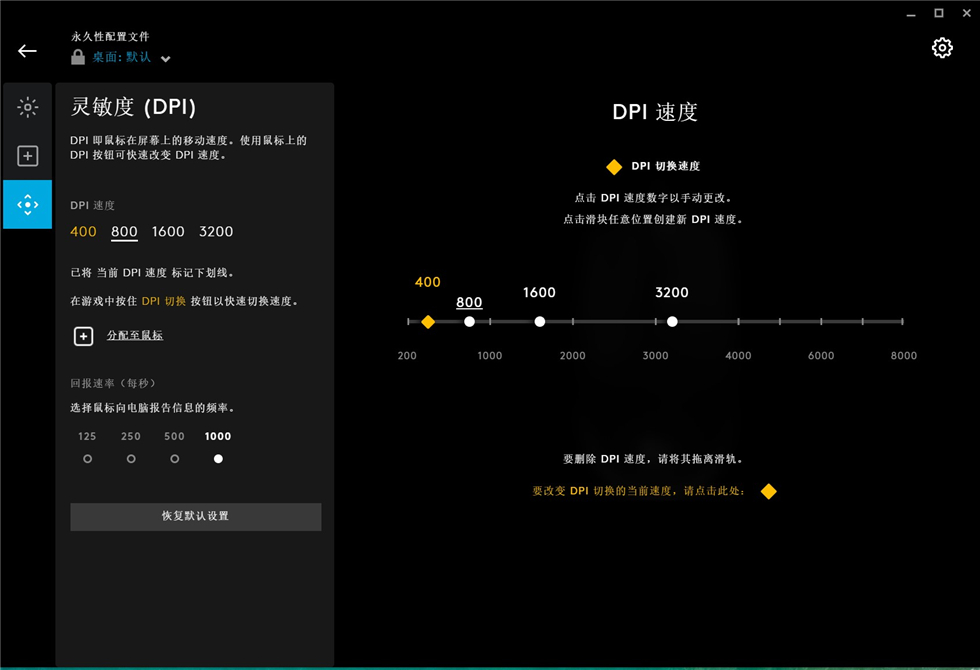The width and height of the screenshot is (980, 670).
Task: Expand the 默认 desktop profile dropdown
Action: point(164,57)
